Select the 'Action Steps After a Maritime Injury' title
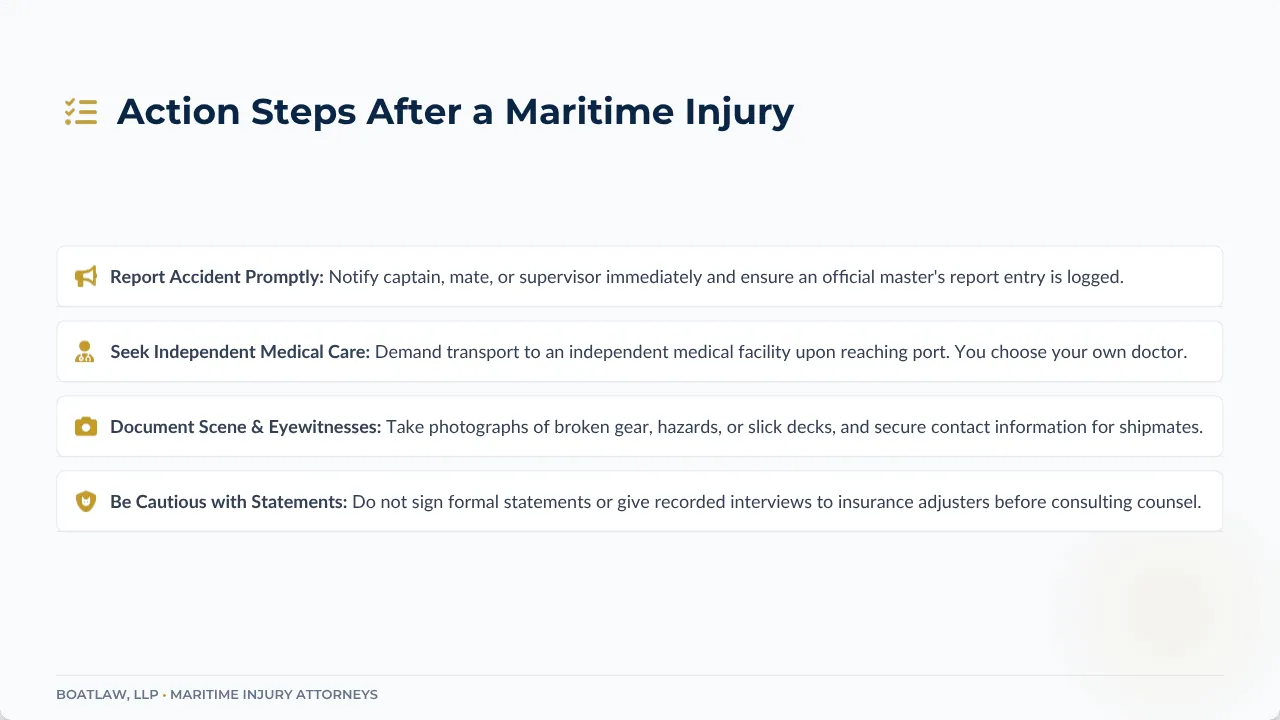 [x=455, y=111]
